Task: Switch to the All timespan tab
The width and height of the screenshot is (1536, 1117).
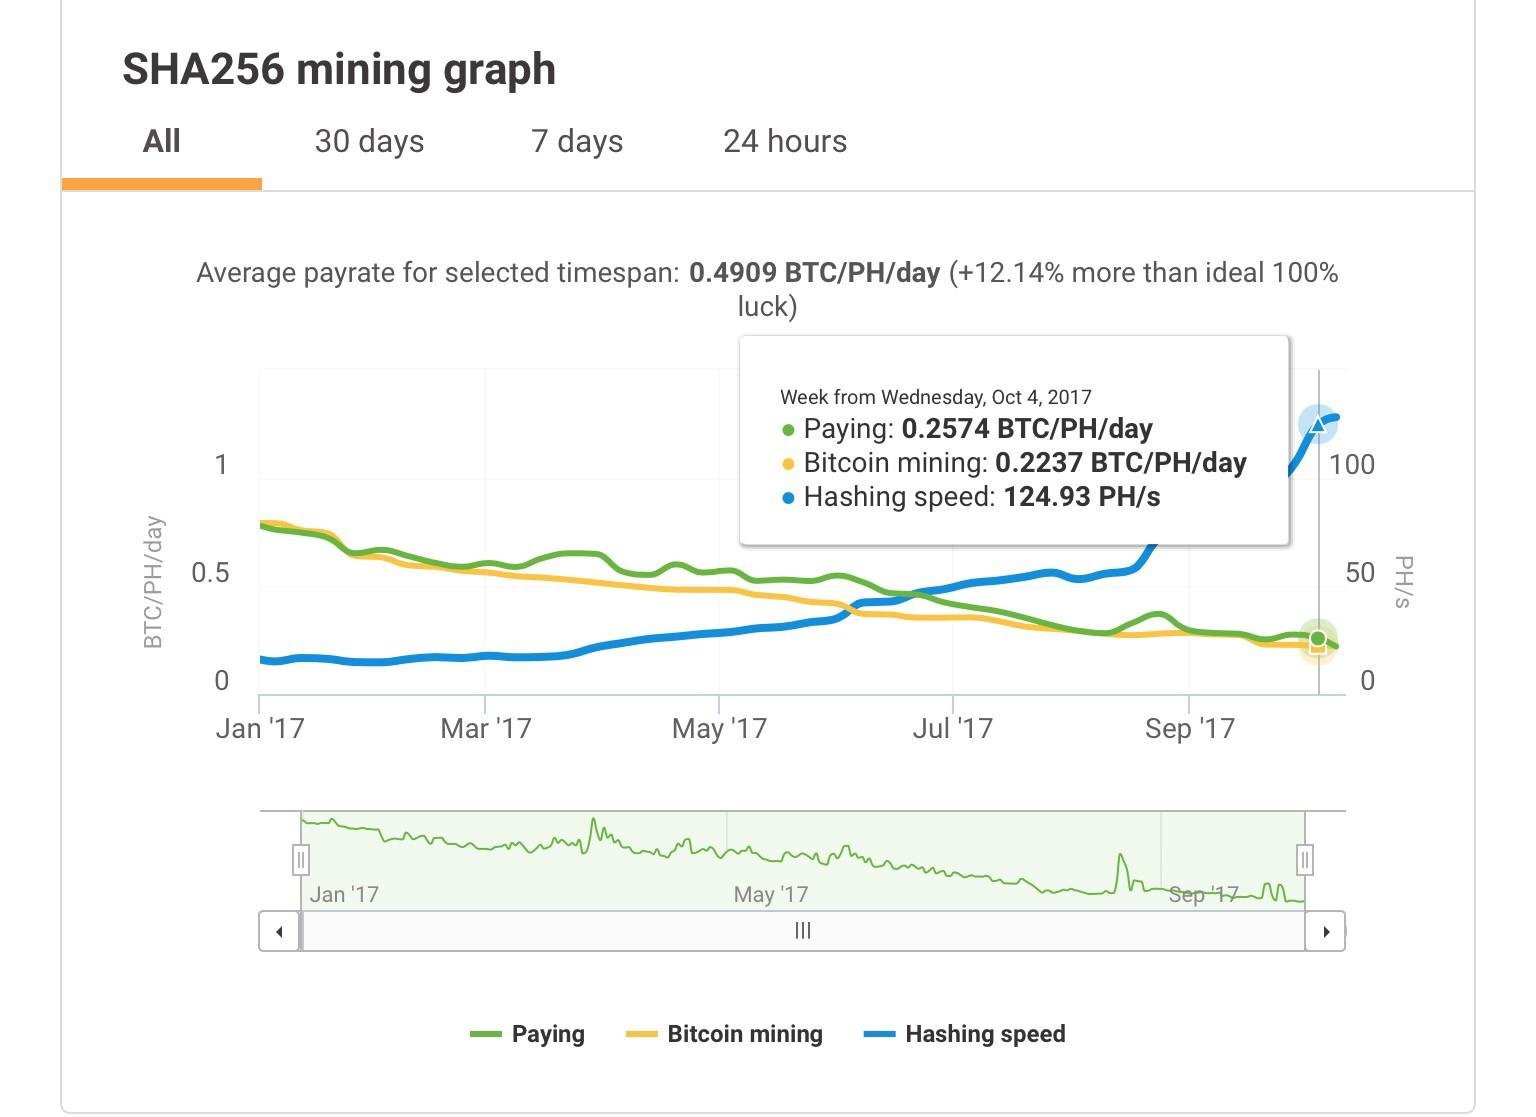Action: tap(162, 141)
